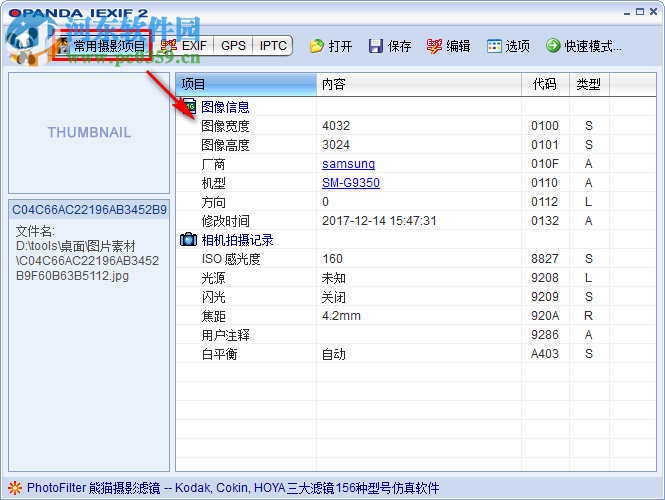This screenshot has height=500, width=665.
Task: Open the EXIF tab
Action: [x=183, y=45]
